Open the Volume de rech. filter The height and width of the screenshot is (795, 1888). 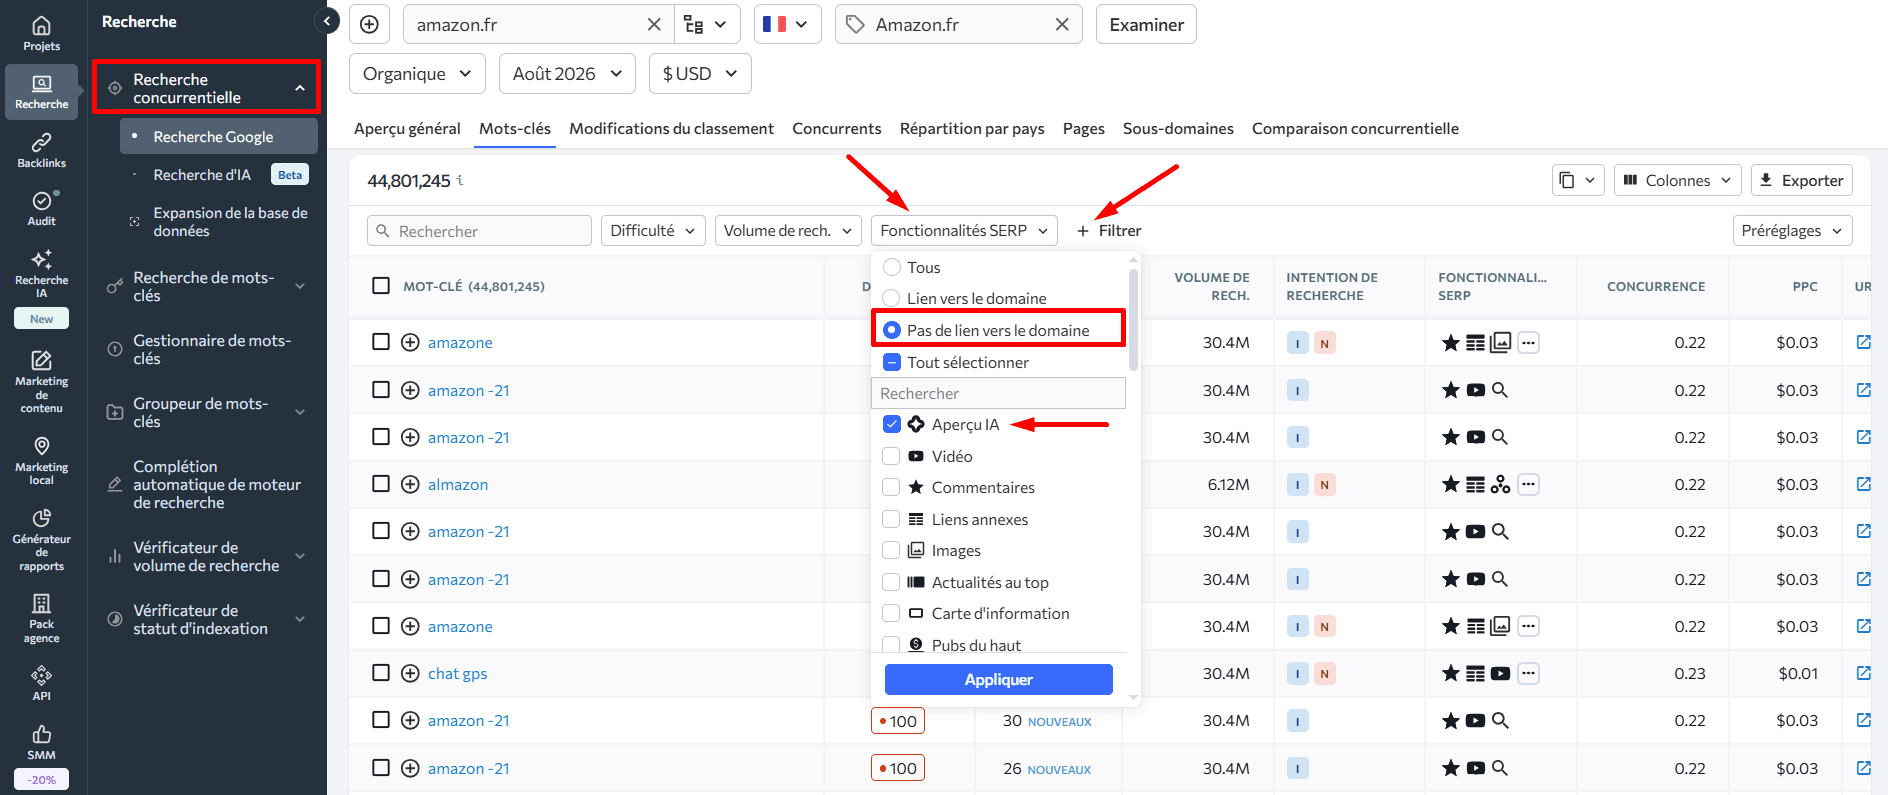[x=788, y=231]
